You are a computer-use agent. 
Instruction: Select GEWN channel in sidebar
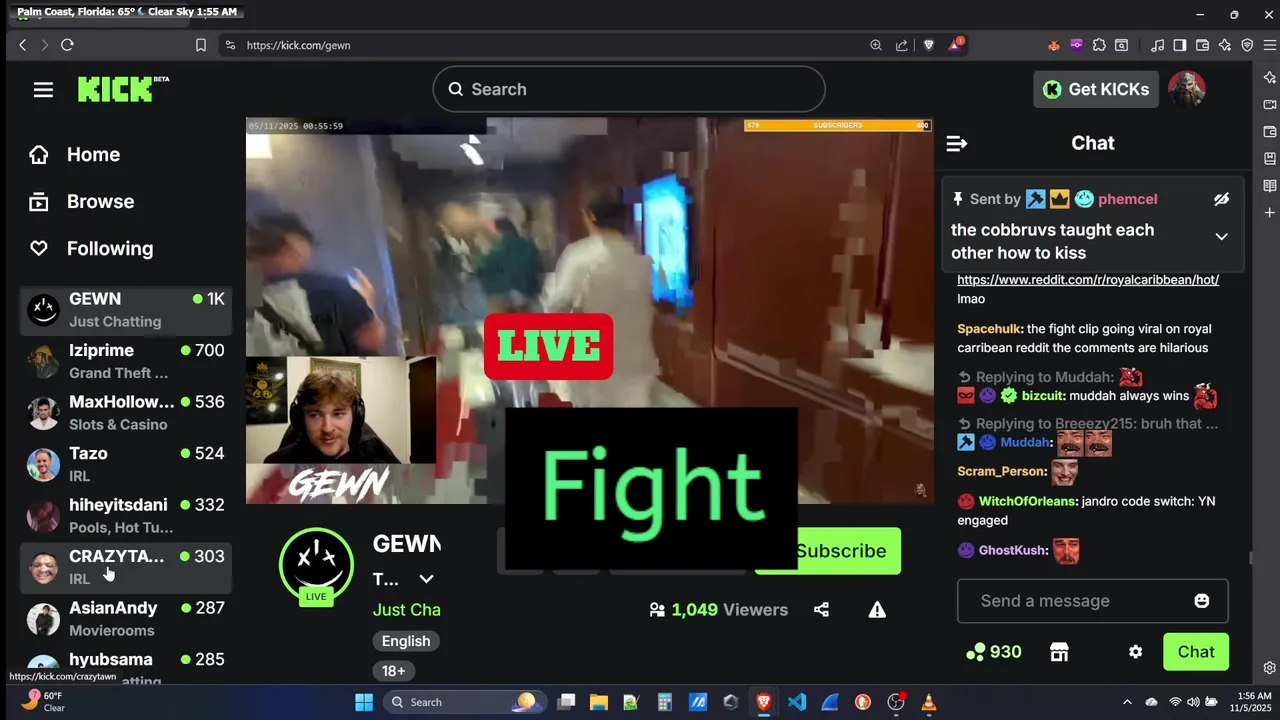click(126, 310)
